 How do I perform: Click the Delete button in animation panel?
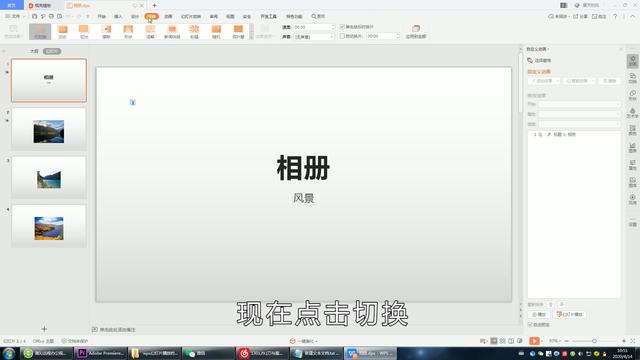coord(610,81)
